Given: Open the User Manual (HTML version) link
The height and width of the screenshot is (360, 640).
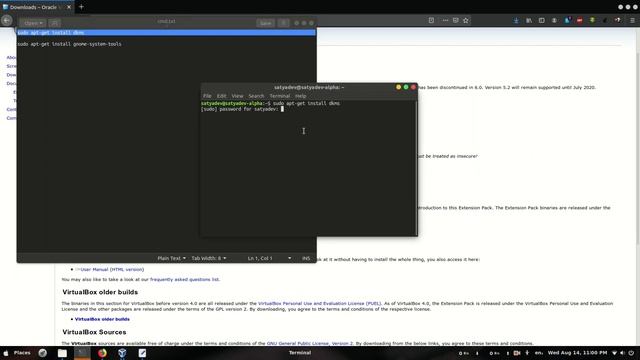Looking at the screenshot, I should (112, 269).
